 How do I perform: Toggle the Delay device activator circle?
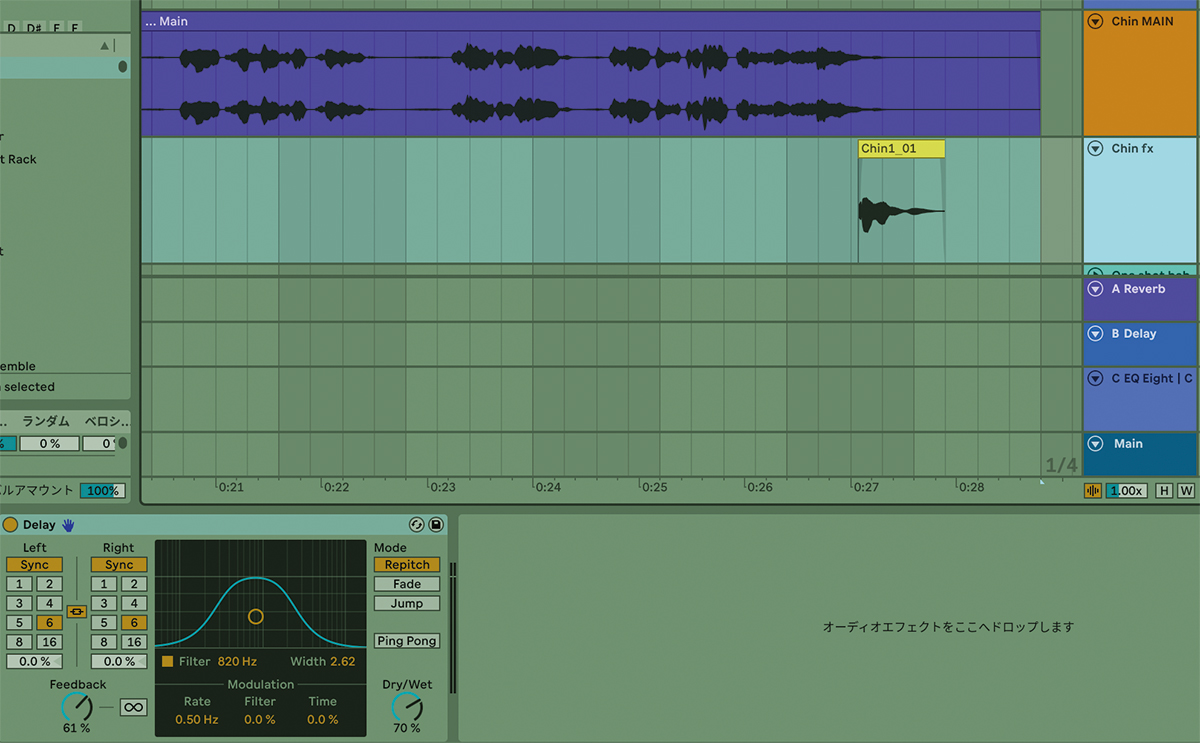pyautogui.click(x=10, y=524)
